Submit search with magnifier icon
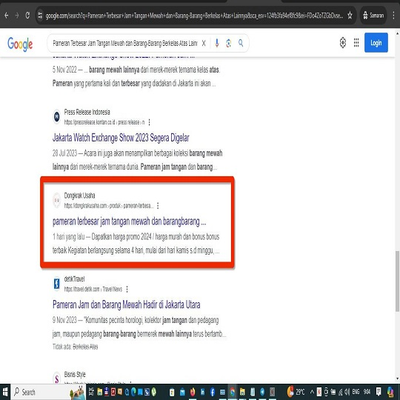 pyautogui.click(x=241, y=43)
